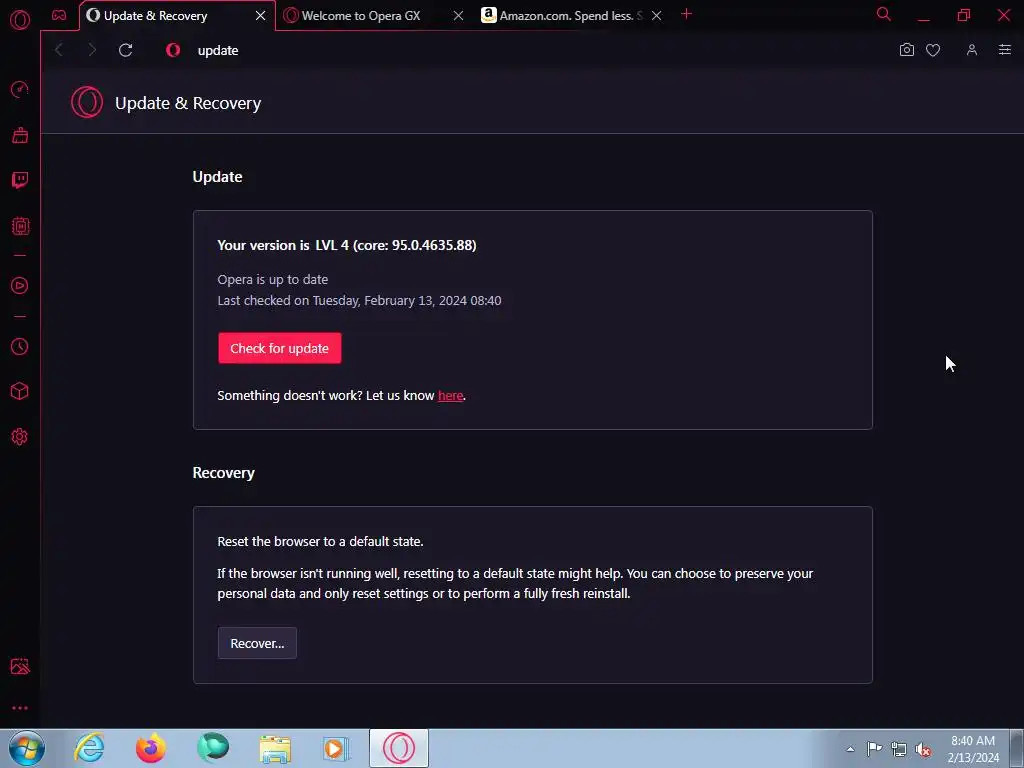Image resolution: width=1024 pixels, height=768 pixels.
Task: Open the clock showing 8:40 AM
Action: pos(973,749)
